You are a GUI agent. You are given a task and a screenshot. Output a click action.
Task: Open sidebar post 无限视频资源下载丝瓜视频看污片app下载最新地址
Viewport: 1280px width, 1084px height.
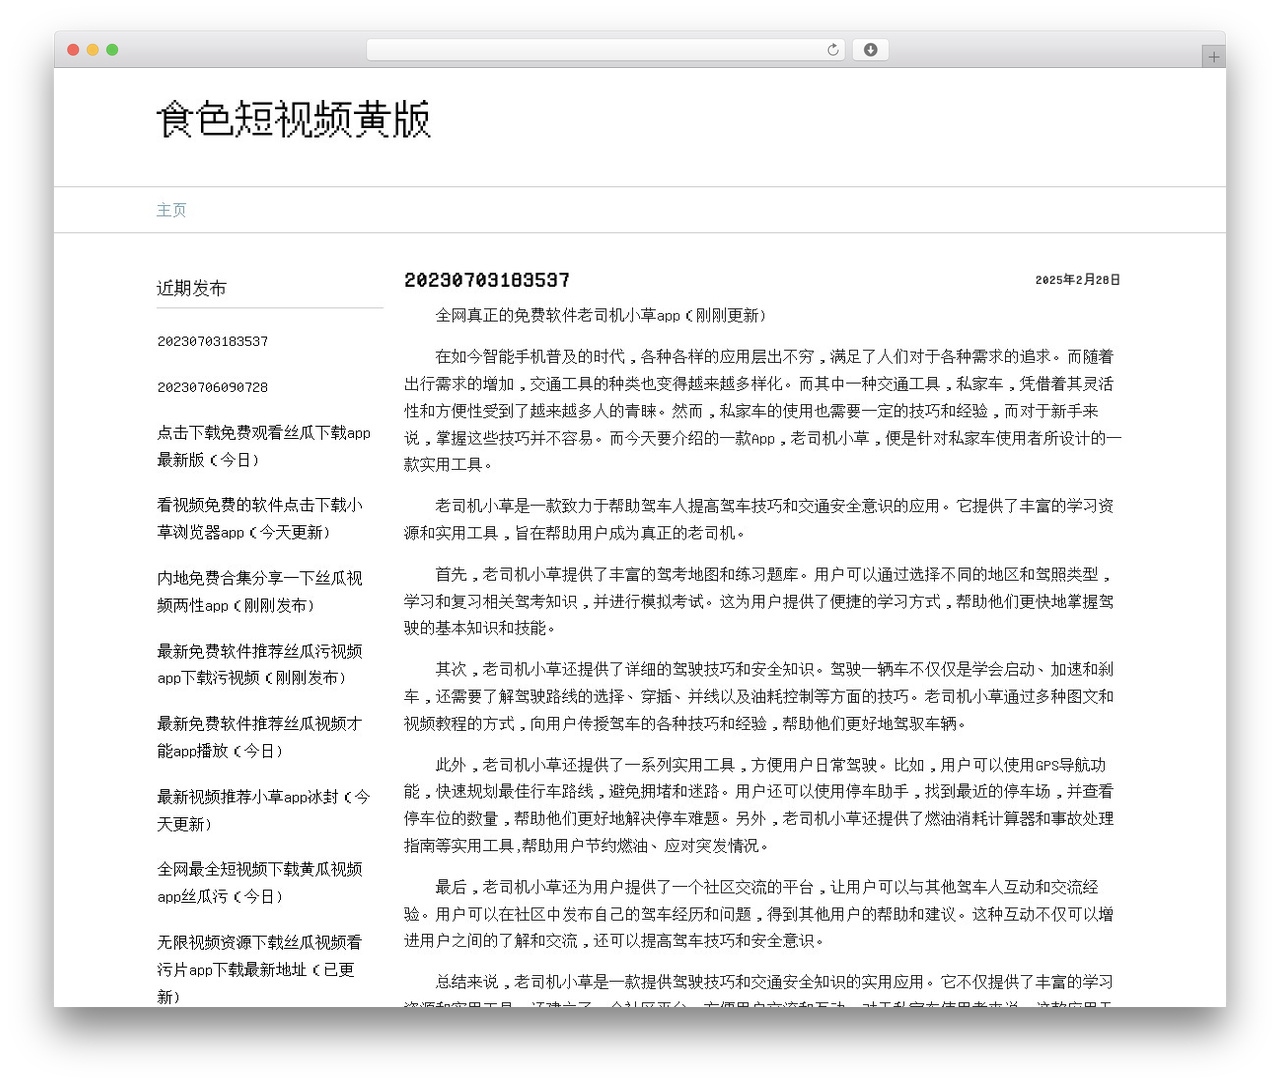point(260,969)
